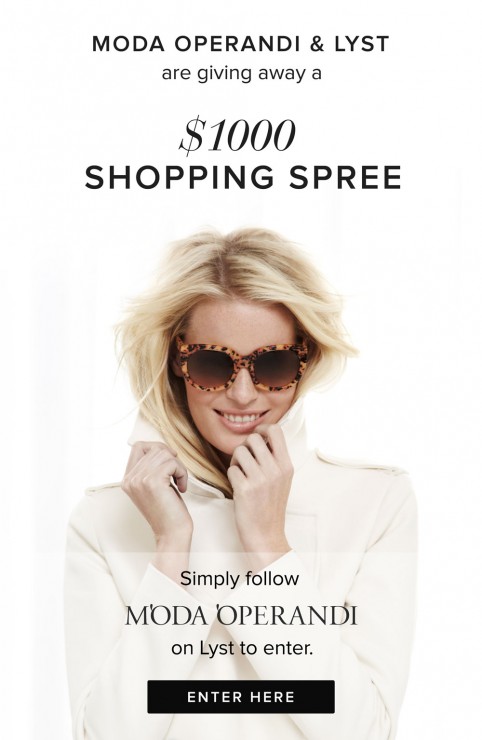Click the dollar sign in the prize amount
The height and width of the screenshot is (740, 482).
(192, 137)
